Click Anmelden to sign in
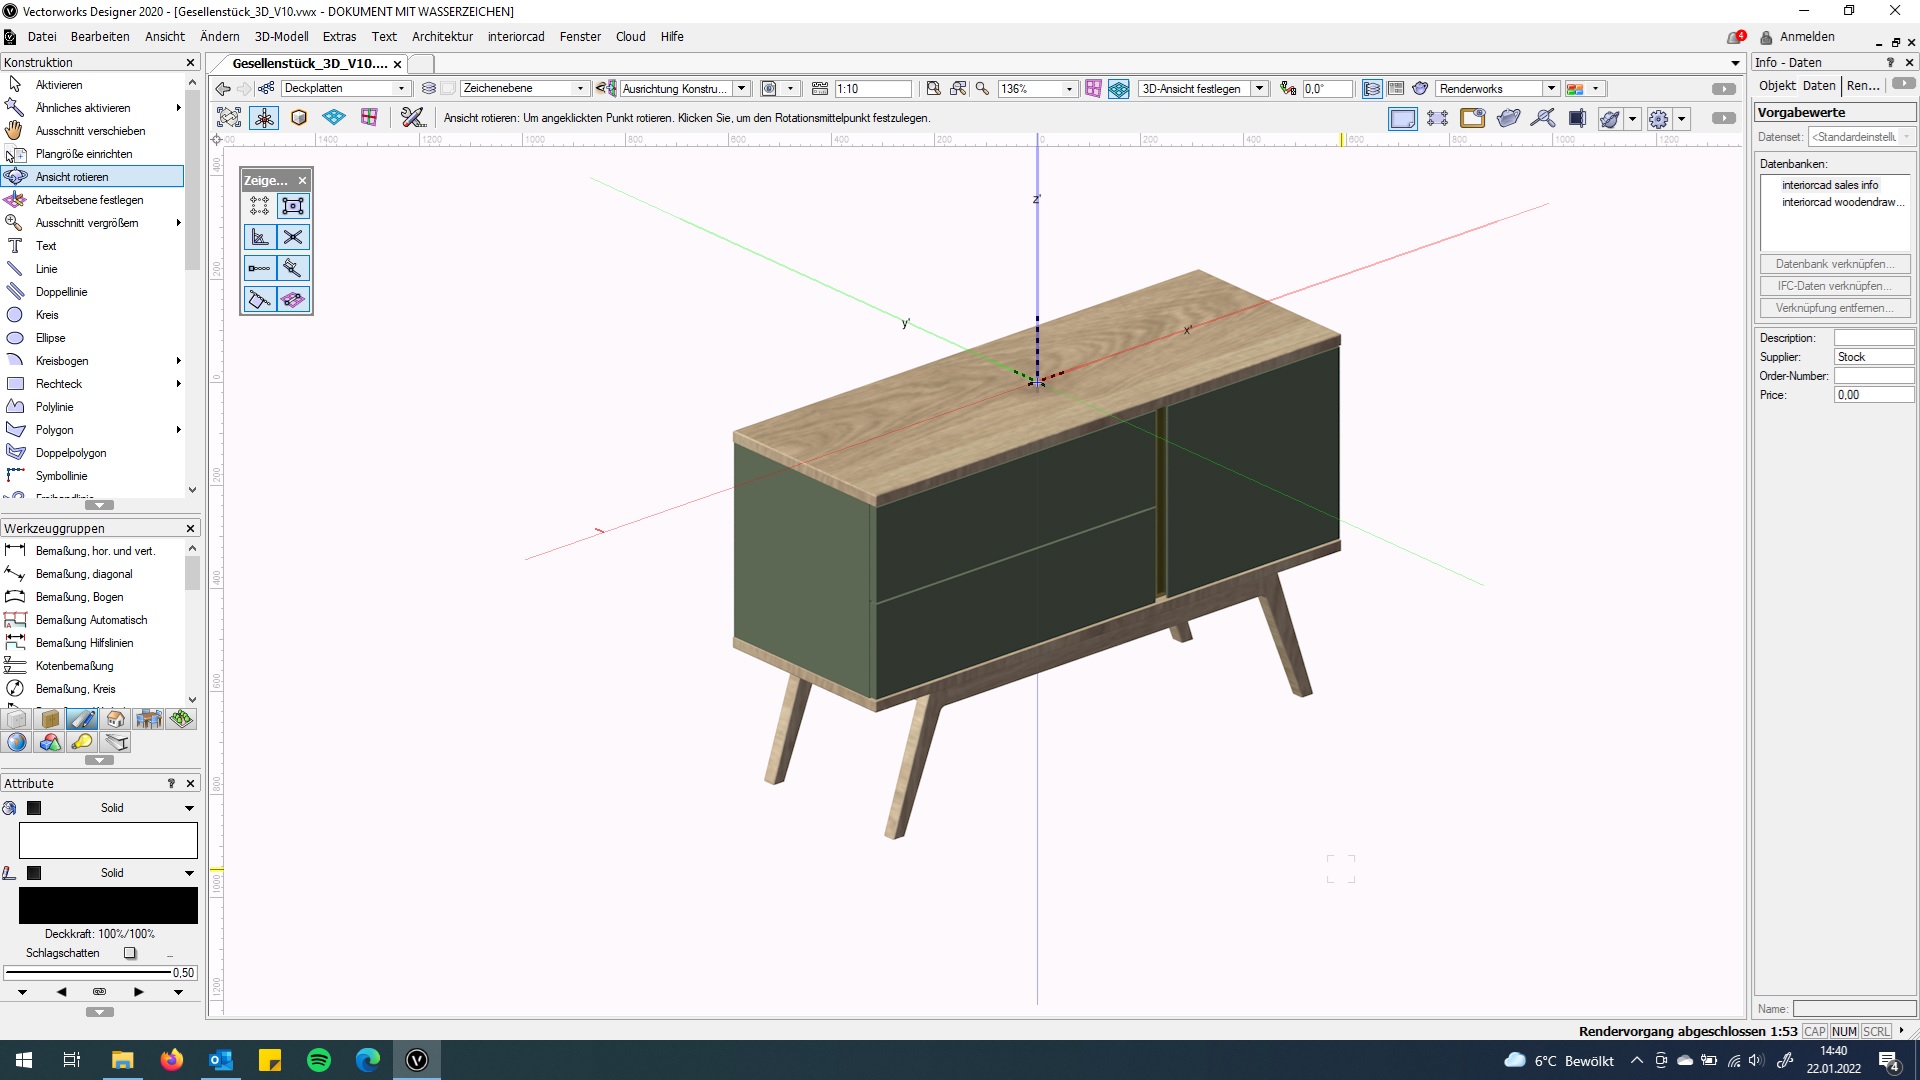This screenshot has width=1920, height=1080. pyautogui.click(x=1807, y=37)
